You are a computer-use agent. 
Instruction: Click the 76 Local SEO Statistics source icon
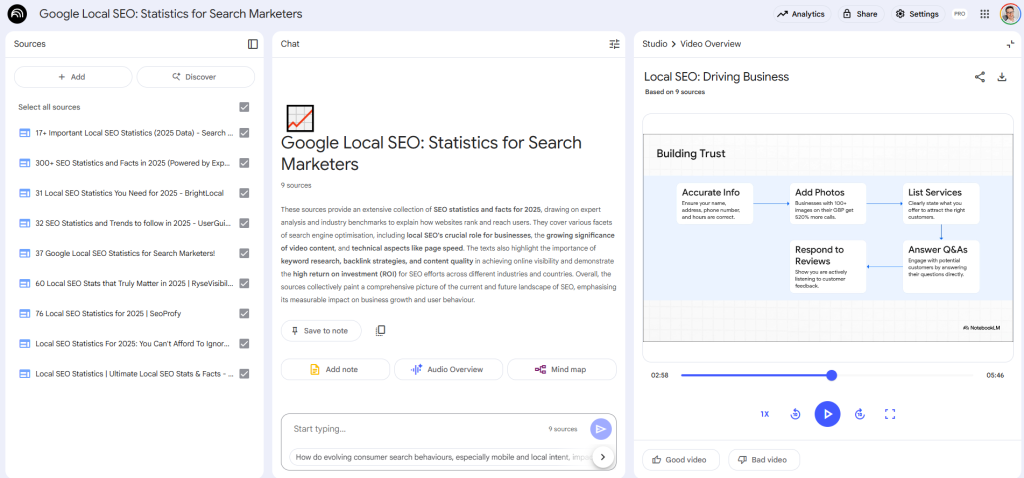tap(25, 313)
